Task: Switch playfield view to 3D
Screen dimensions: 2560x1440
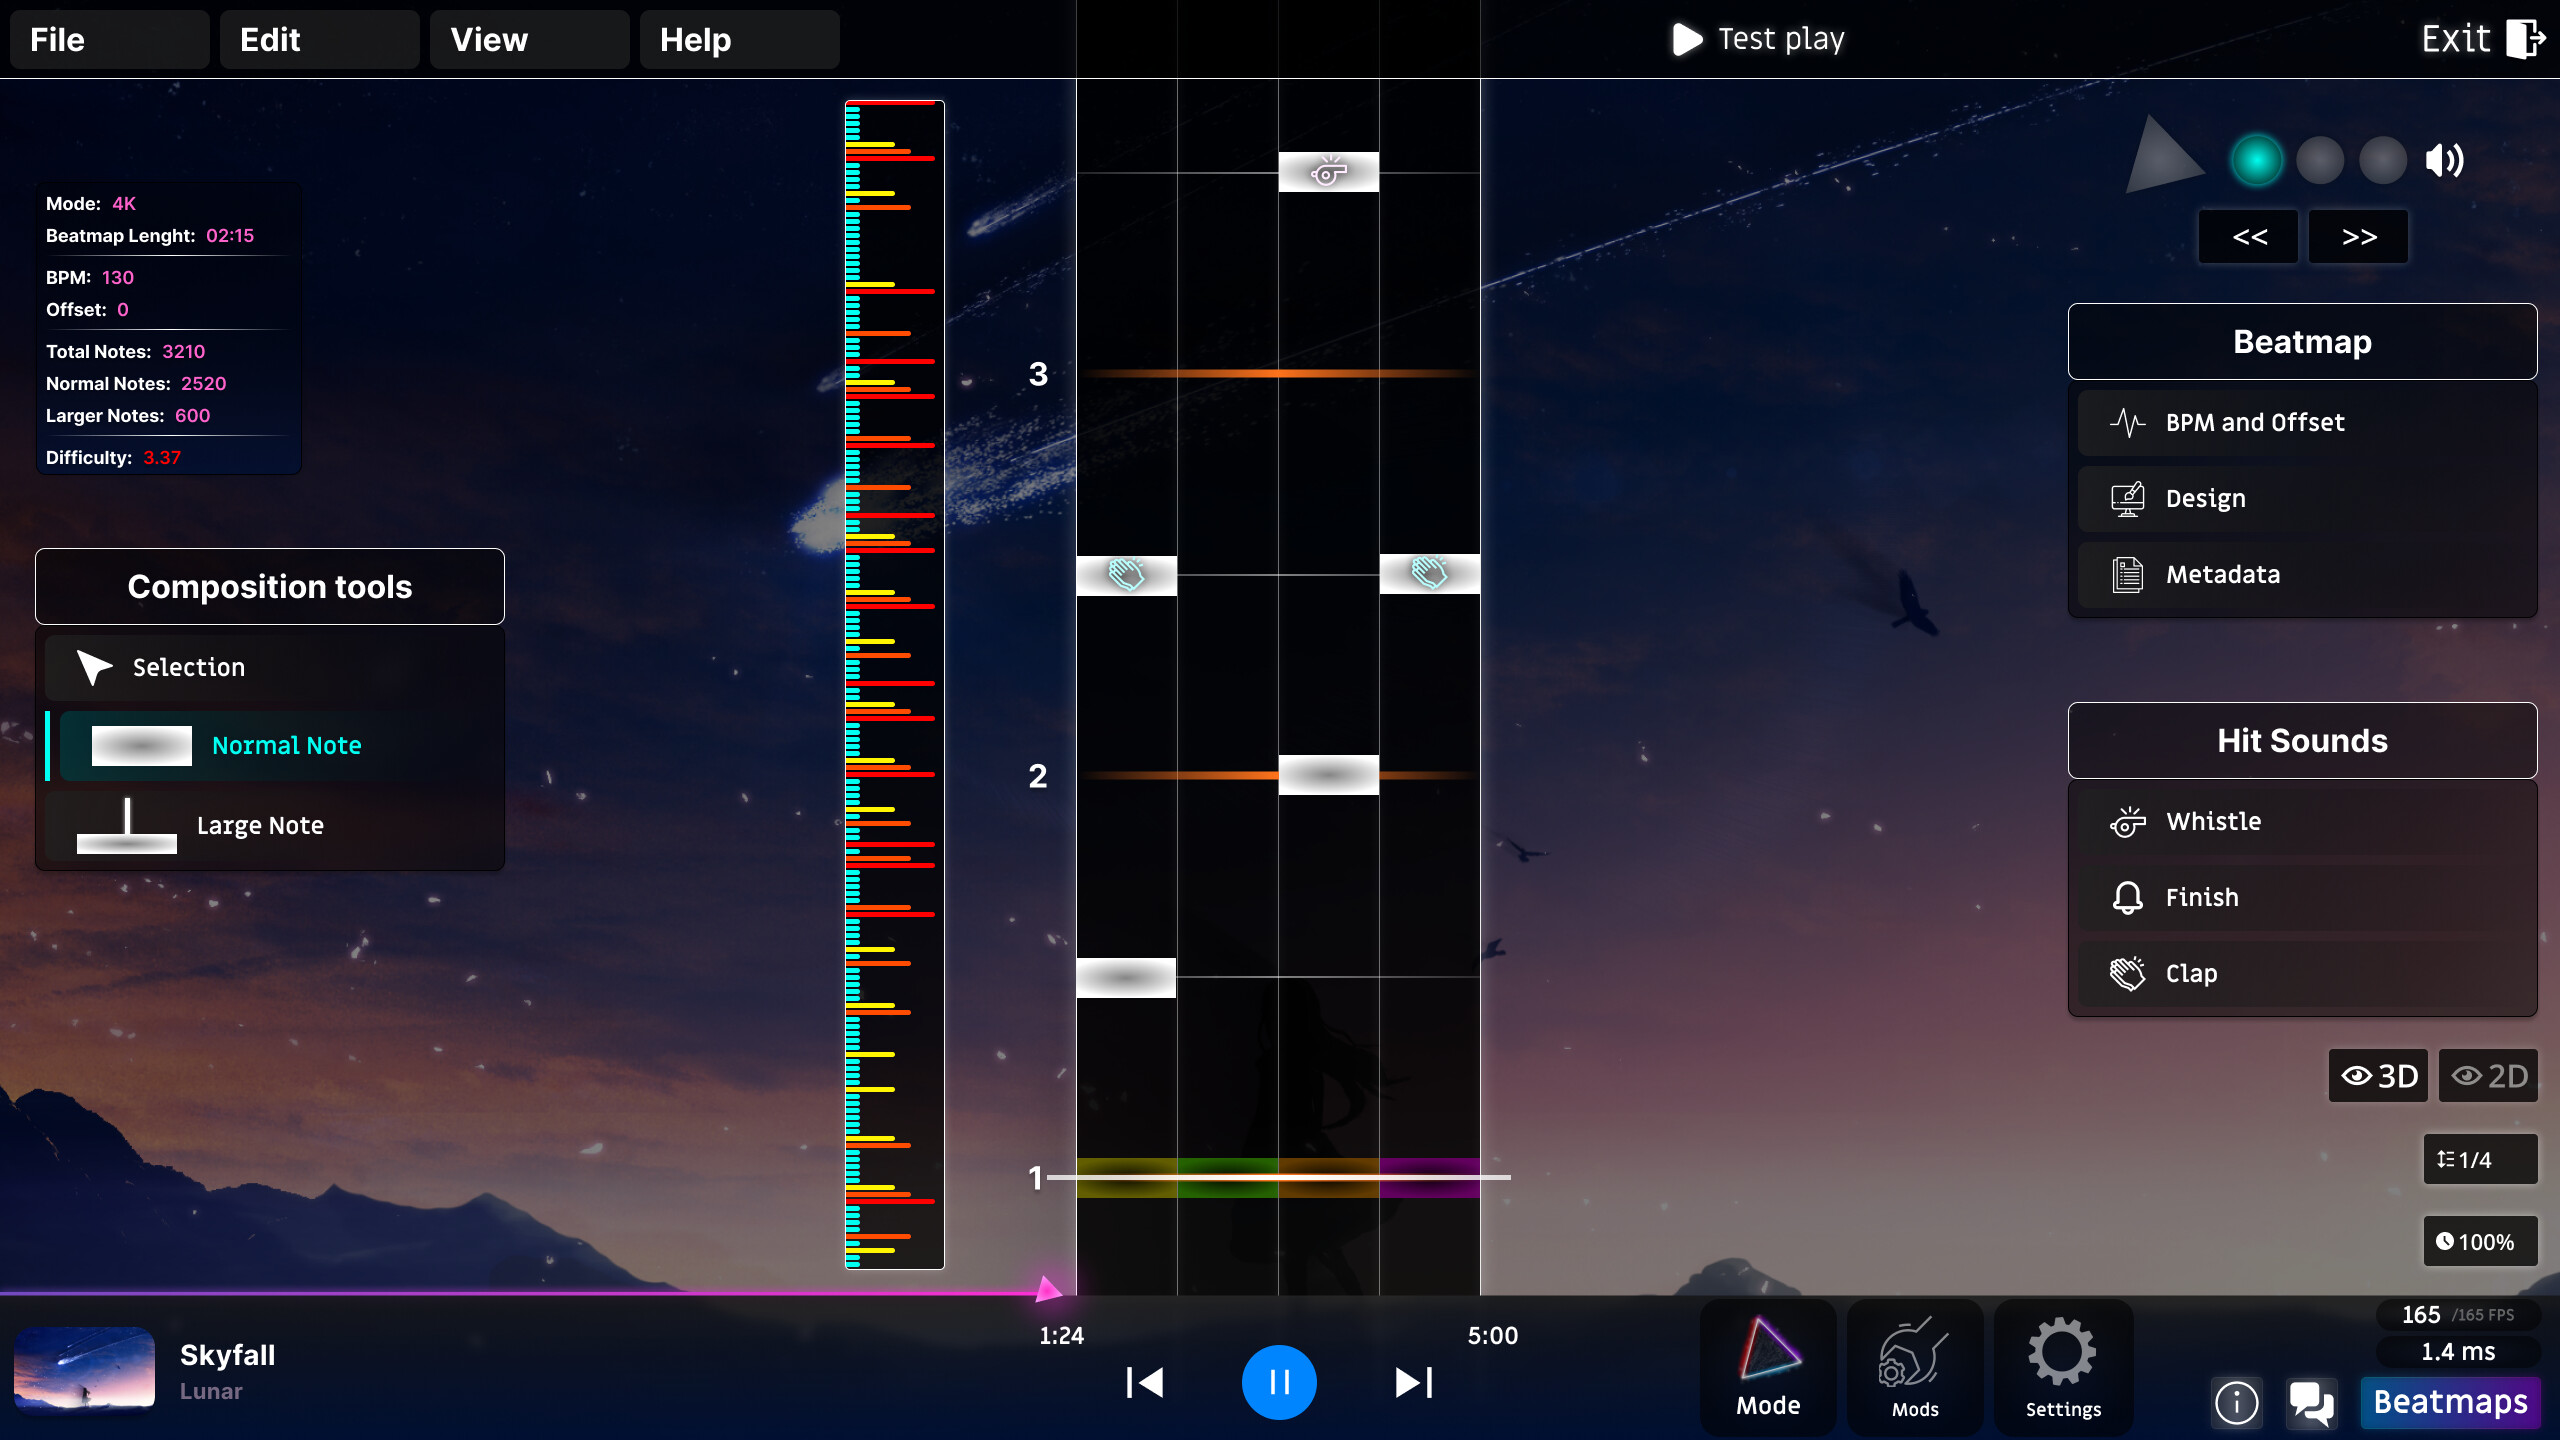Action: pos(2378,1076)
